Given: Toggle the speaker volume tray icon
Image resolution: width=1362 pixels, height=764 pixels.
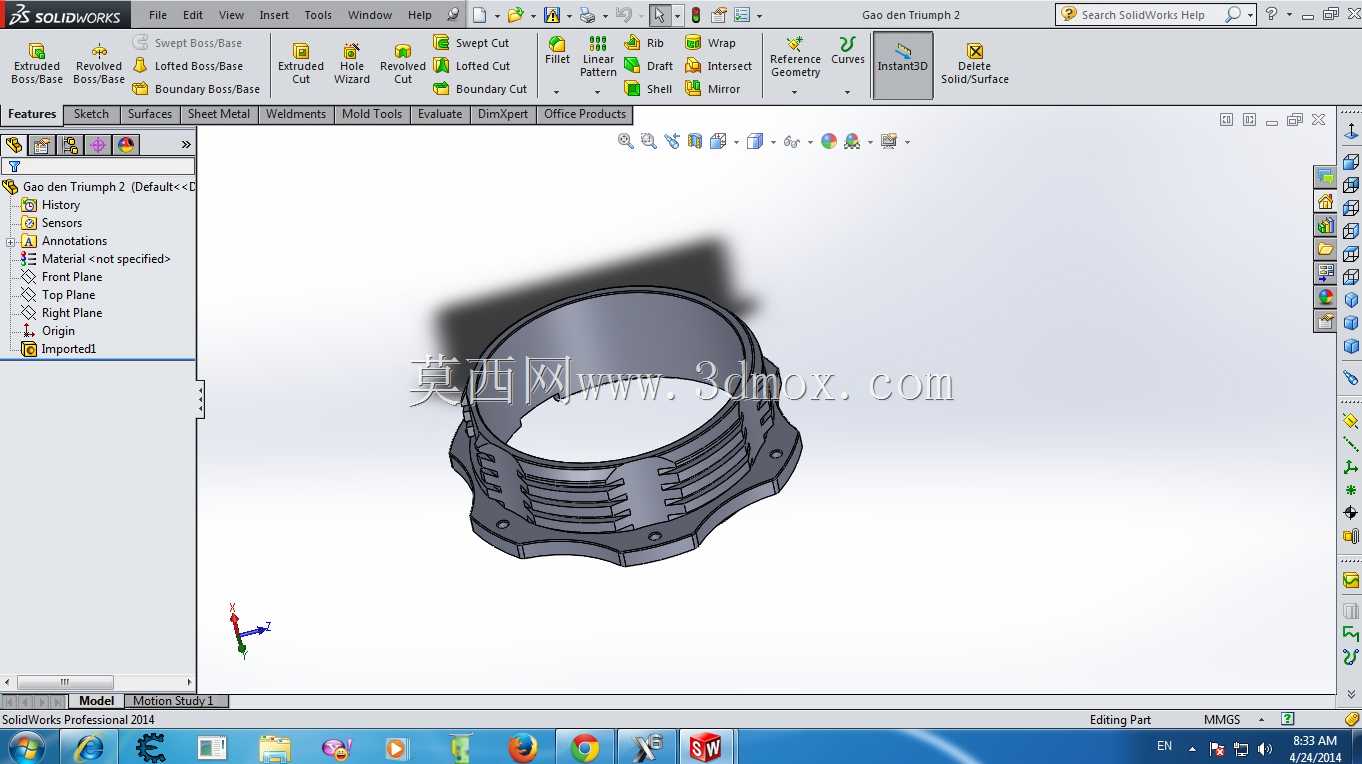Looking at the screenshot, I should (1265, 748).
